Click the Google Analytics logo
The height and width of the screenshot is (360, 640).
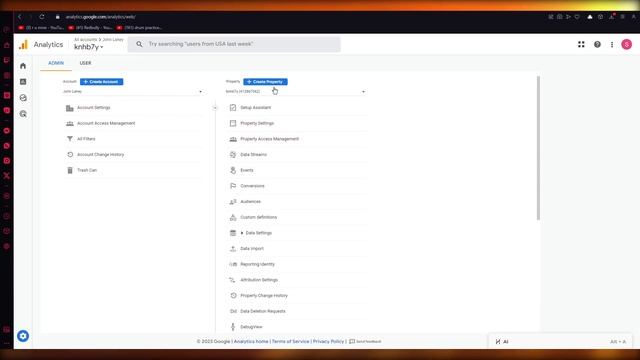(23, 44)
